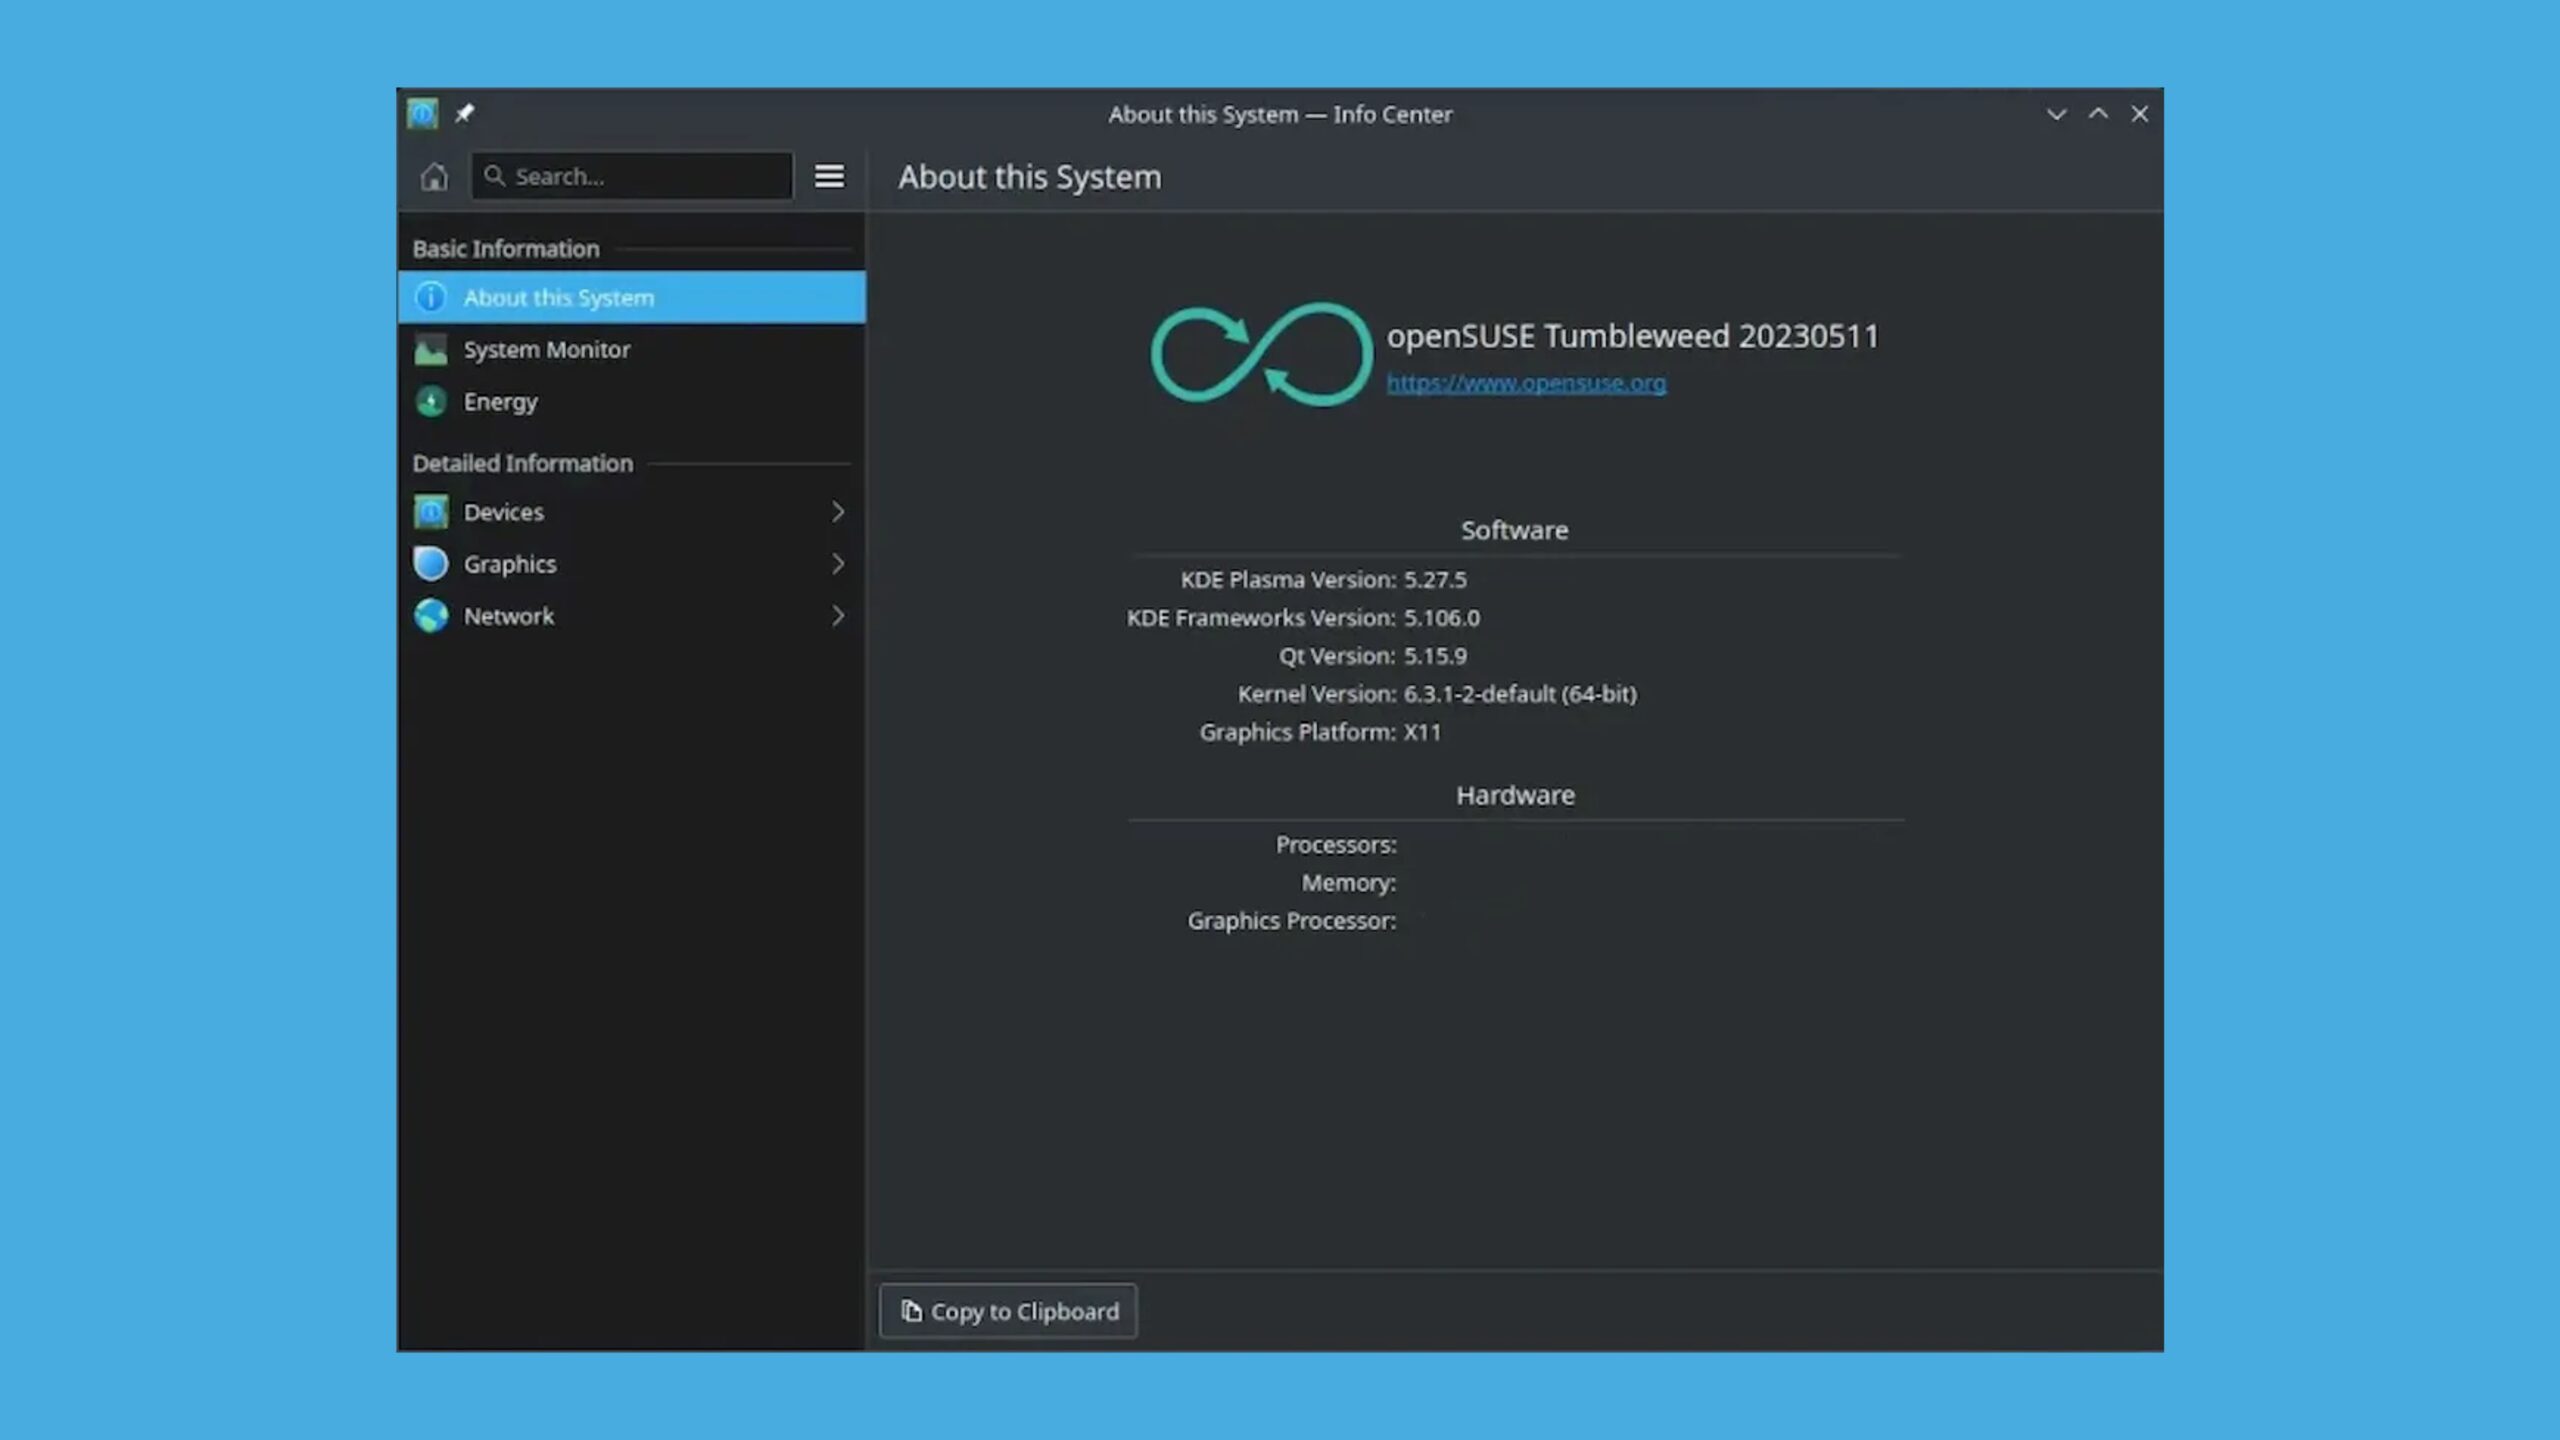This screenshot has height=1440, width=2560.
Task: Click the Memory label
Action: coord(1348,883)
